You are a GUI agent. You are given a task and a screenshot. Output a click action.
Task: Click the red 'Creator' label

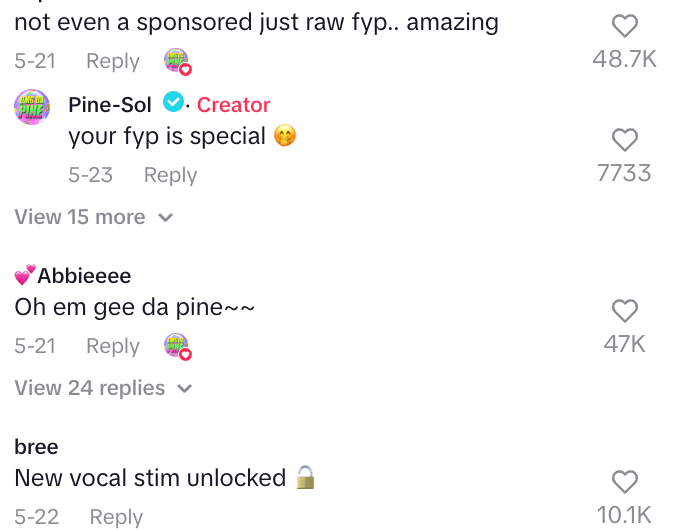point(234,104)
